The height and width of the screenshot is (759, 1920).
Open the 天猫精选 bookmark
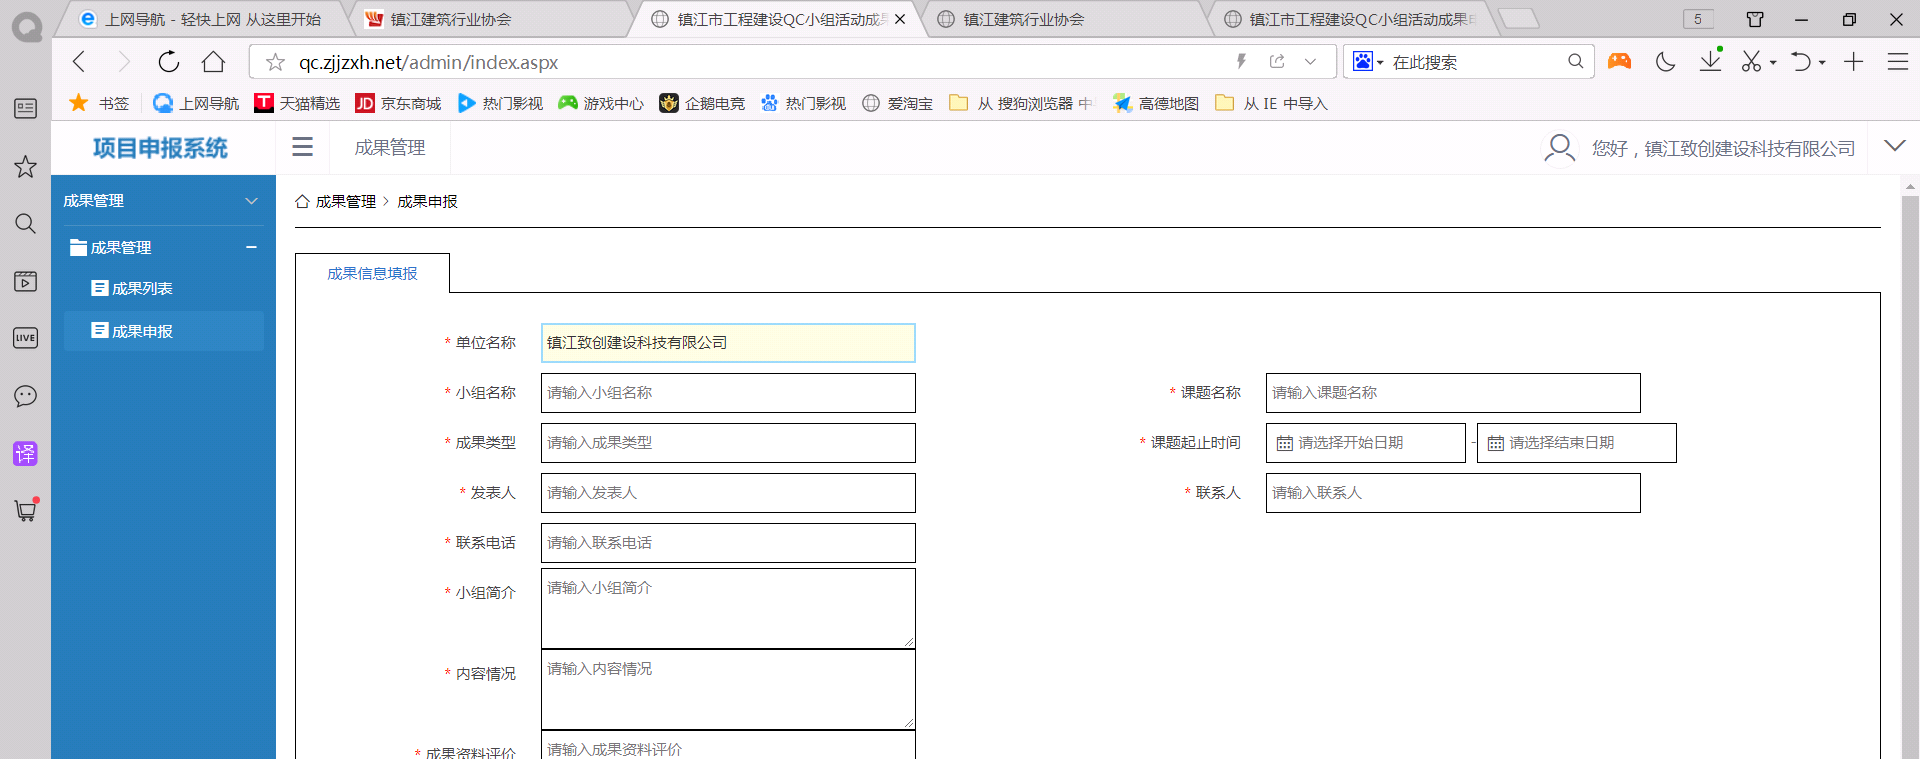(x=297, y=103)
